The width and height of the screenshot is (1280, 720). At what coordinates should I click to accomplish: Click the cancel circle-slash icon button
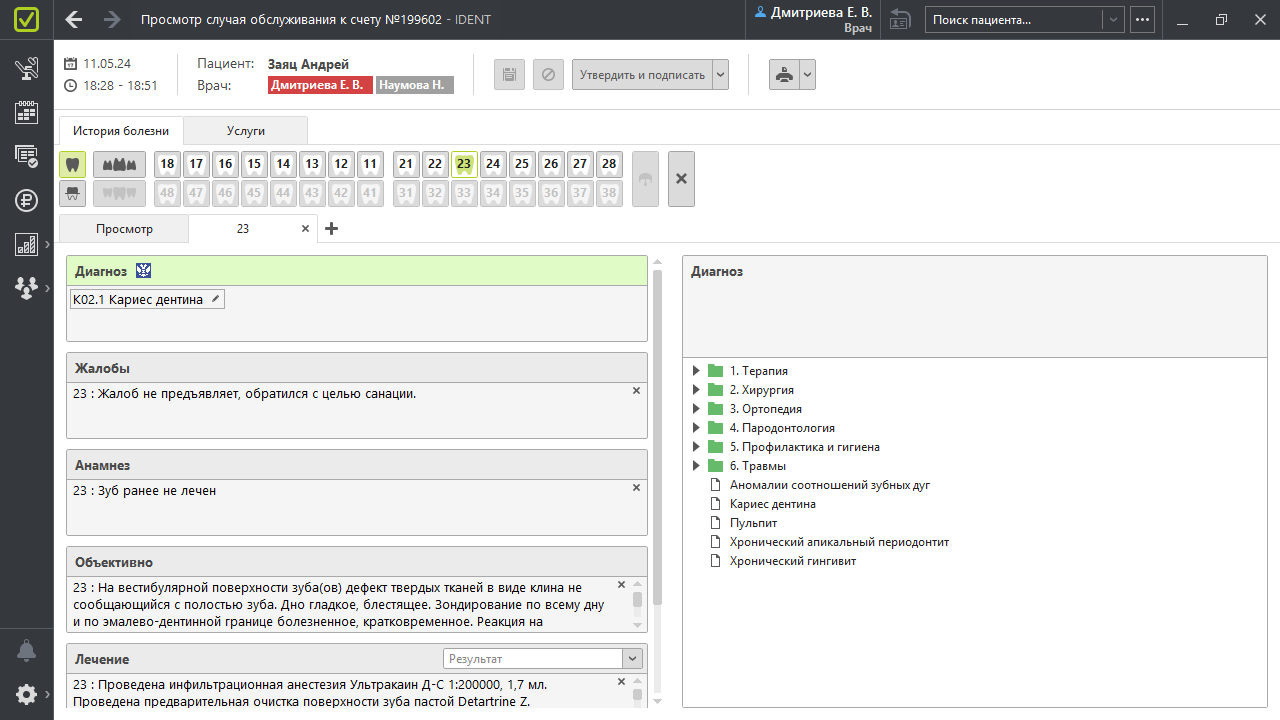pos(548,75)
